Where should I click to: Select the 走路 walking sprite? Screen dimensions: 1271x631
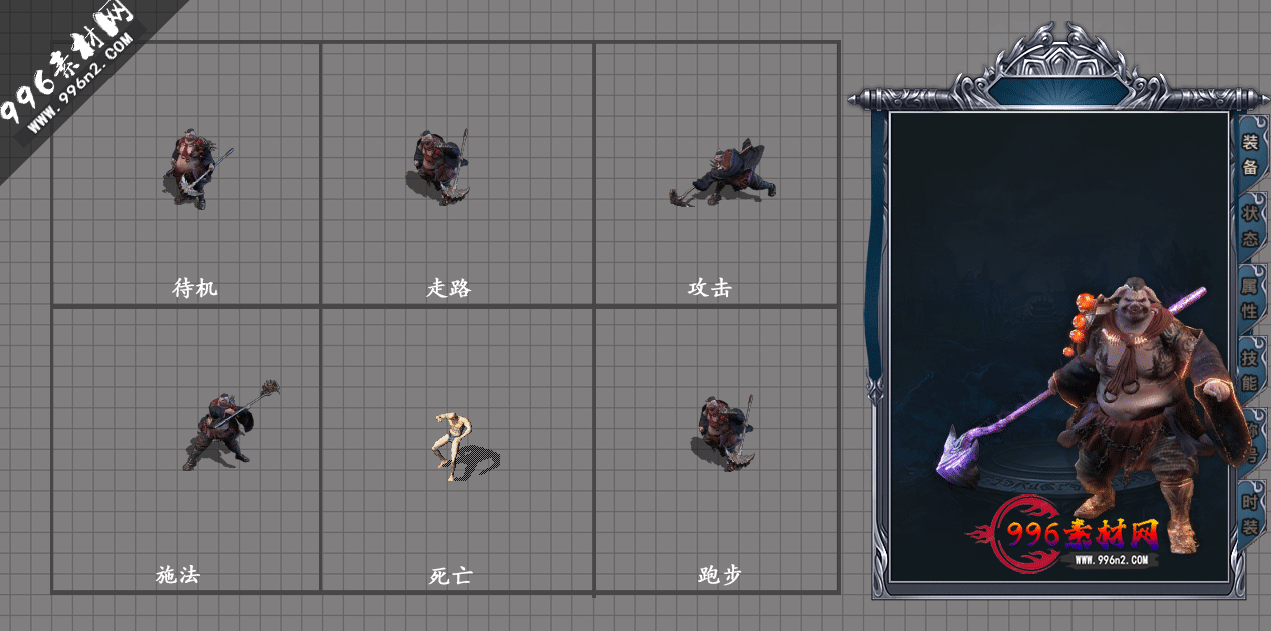tap(440, 166)
